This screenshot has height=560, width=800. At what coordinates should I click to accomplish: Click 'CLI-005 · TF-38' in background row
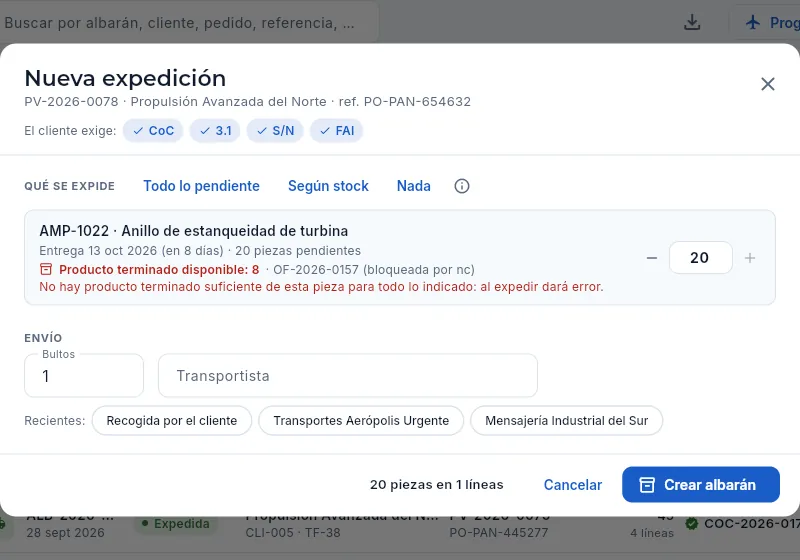(x=293, y=533)
